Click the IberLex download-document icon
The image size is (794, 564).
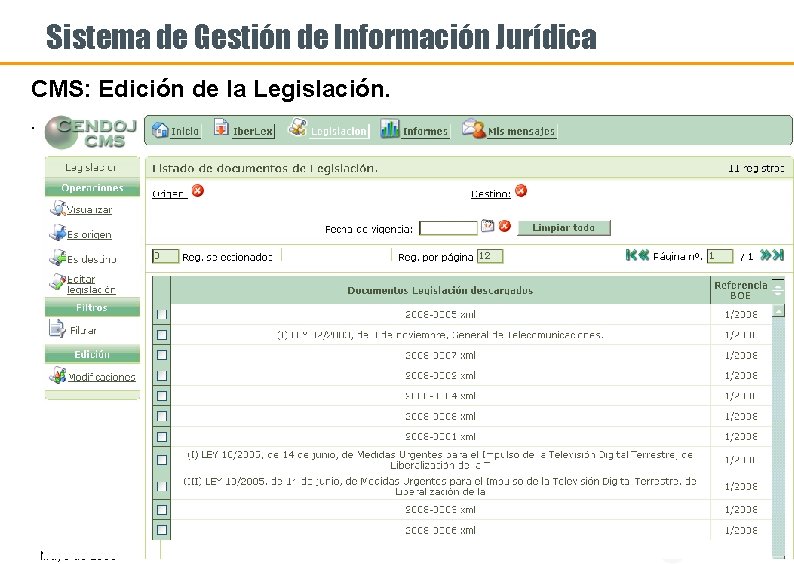point(221,128)
